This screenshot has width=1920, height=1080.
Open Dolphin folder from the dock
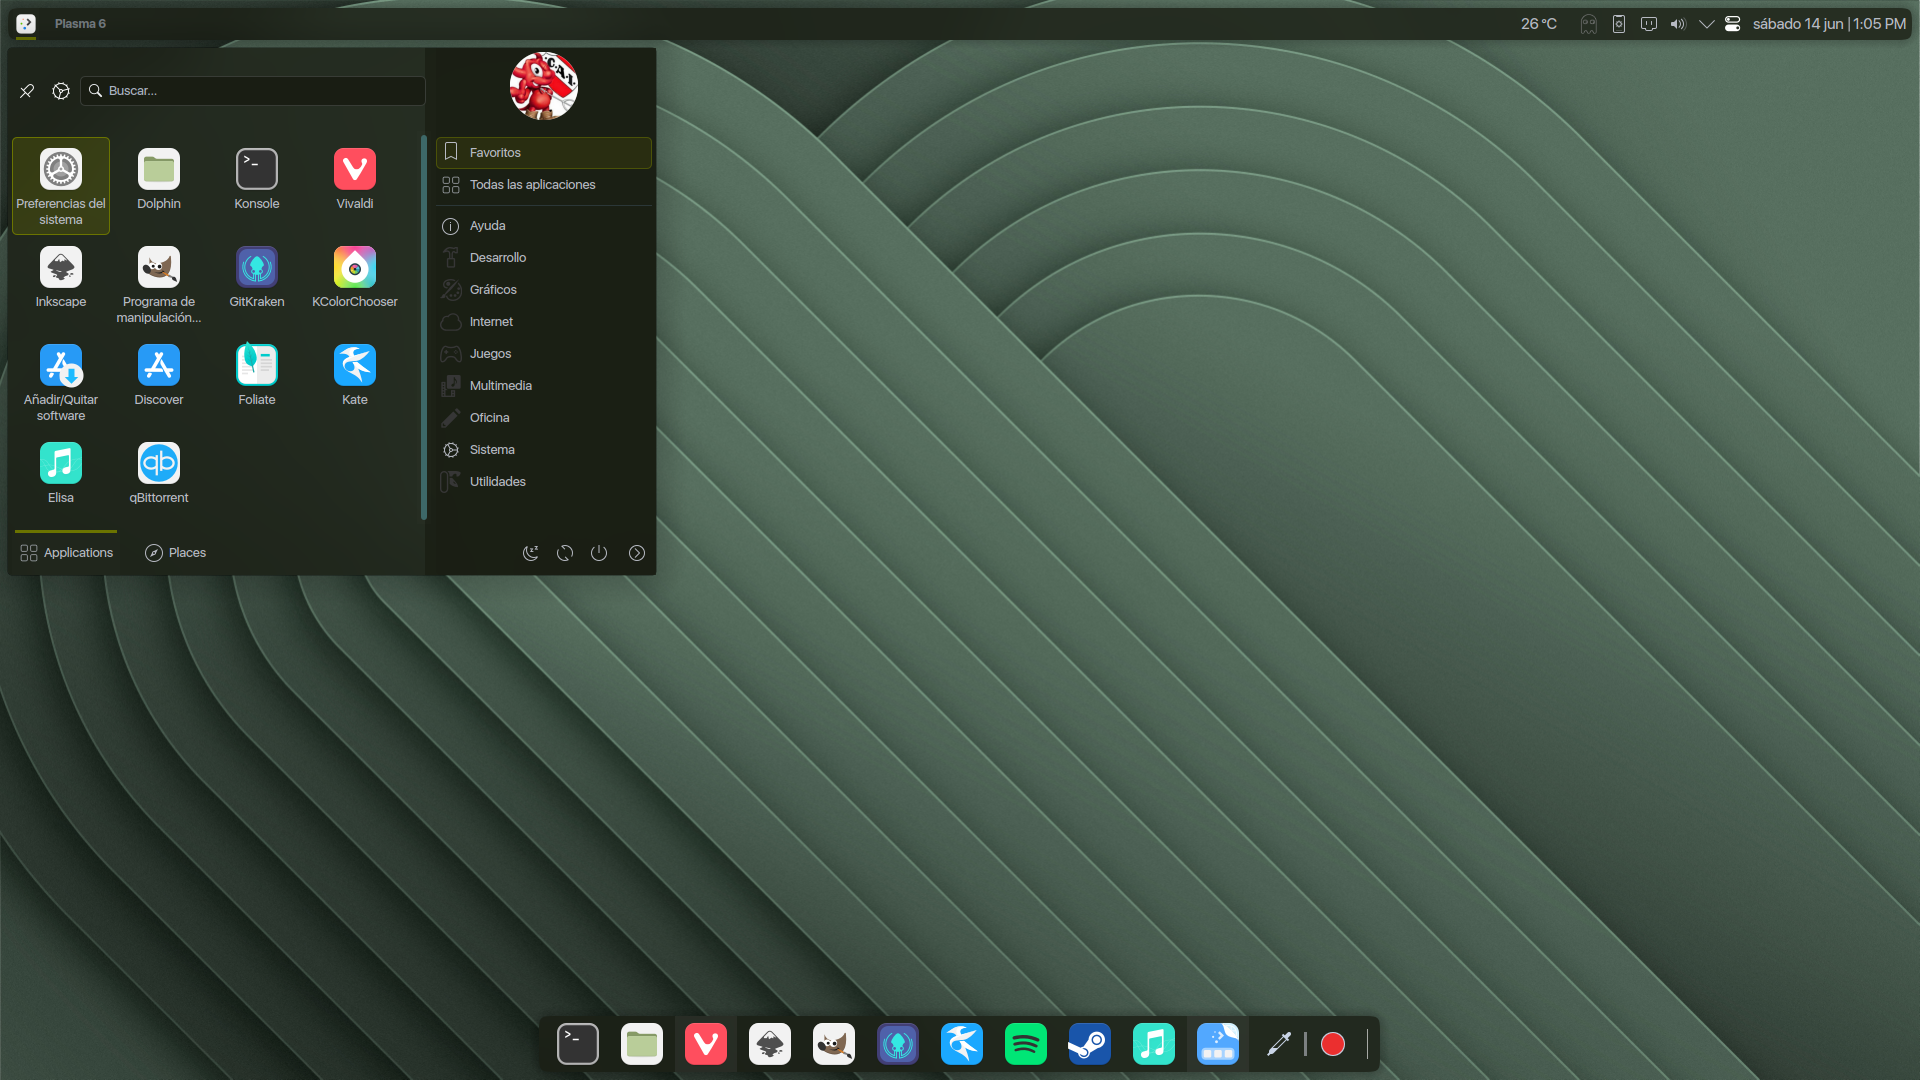coord(642,1044)
